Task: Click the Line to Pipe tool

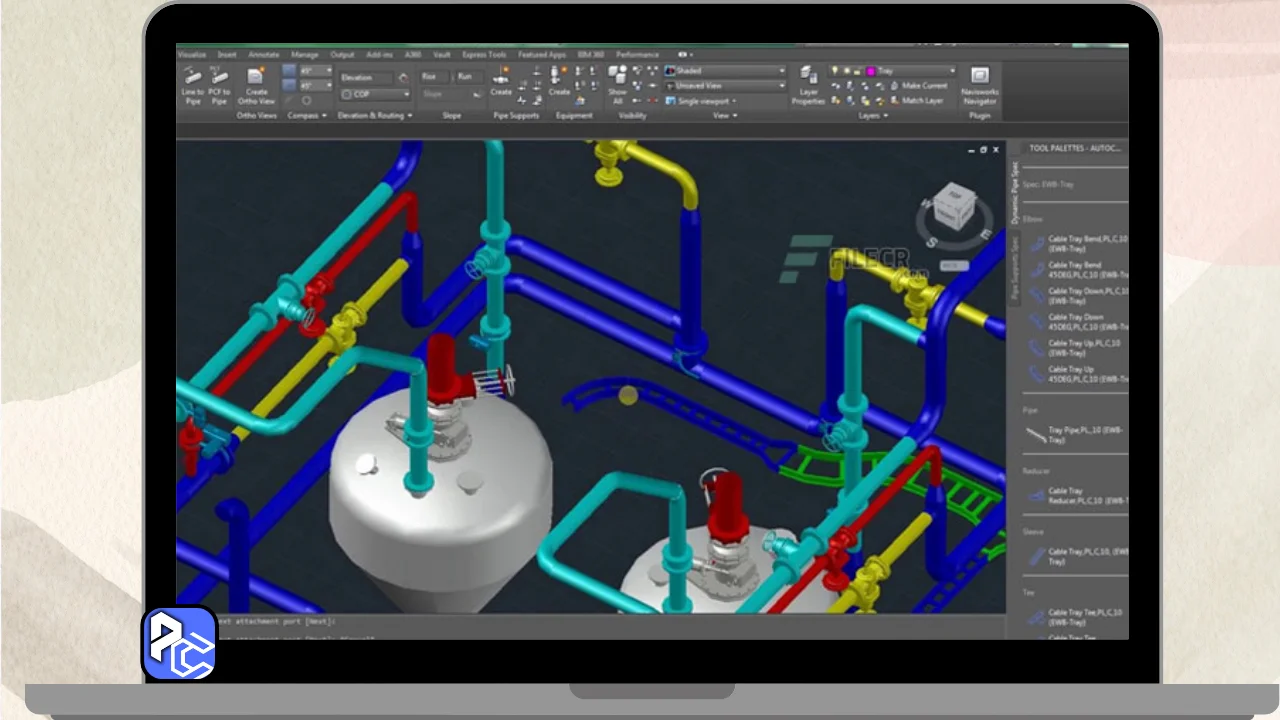Action: tap(192, 84)
